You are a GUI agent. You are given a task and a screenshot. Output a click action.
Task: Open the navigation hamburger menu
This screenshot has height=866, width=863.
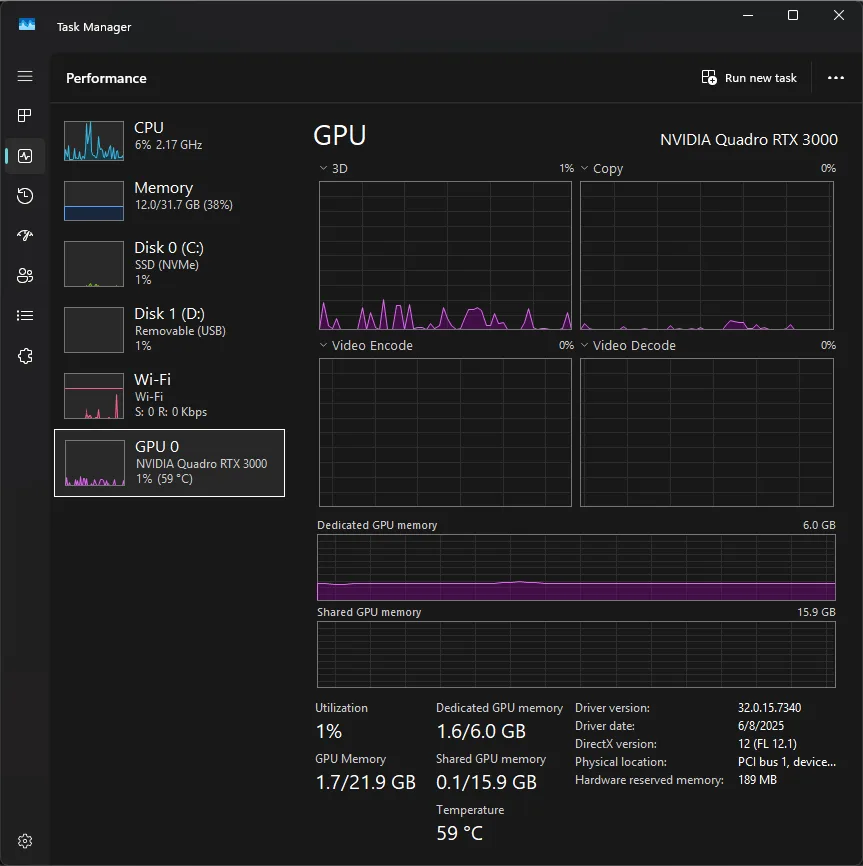(x=24, y=76)
